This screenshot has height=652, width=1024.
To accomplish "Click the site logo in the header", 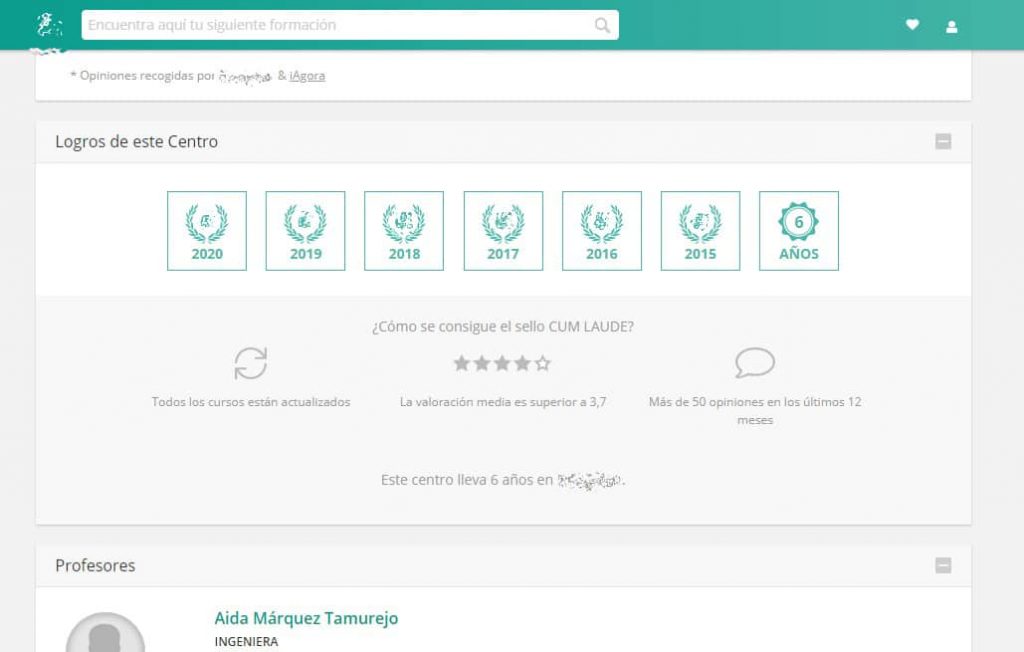I will click(46, 25).
